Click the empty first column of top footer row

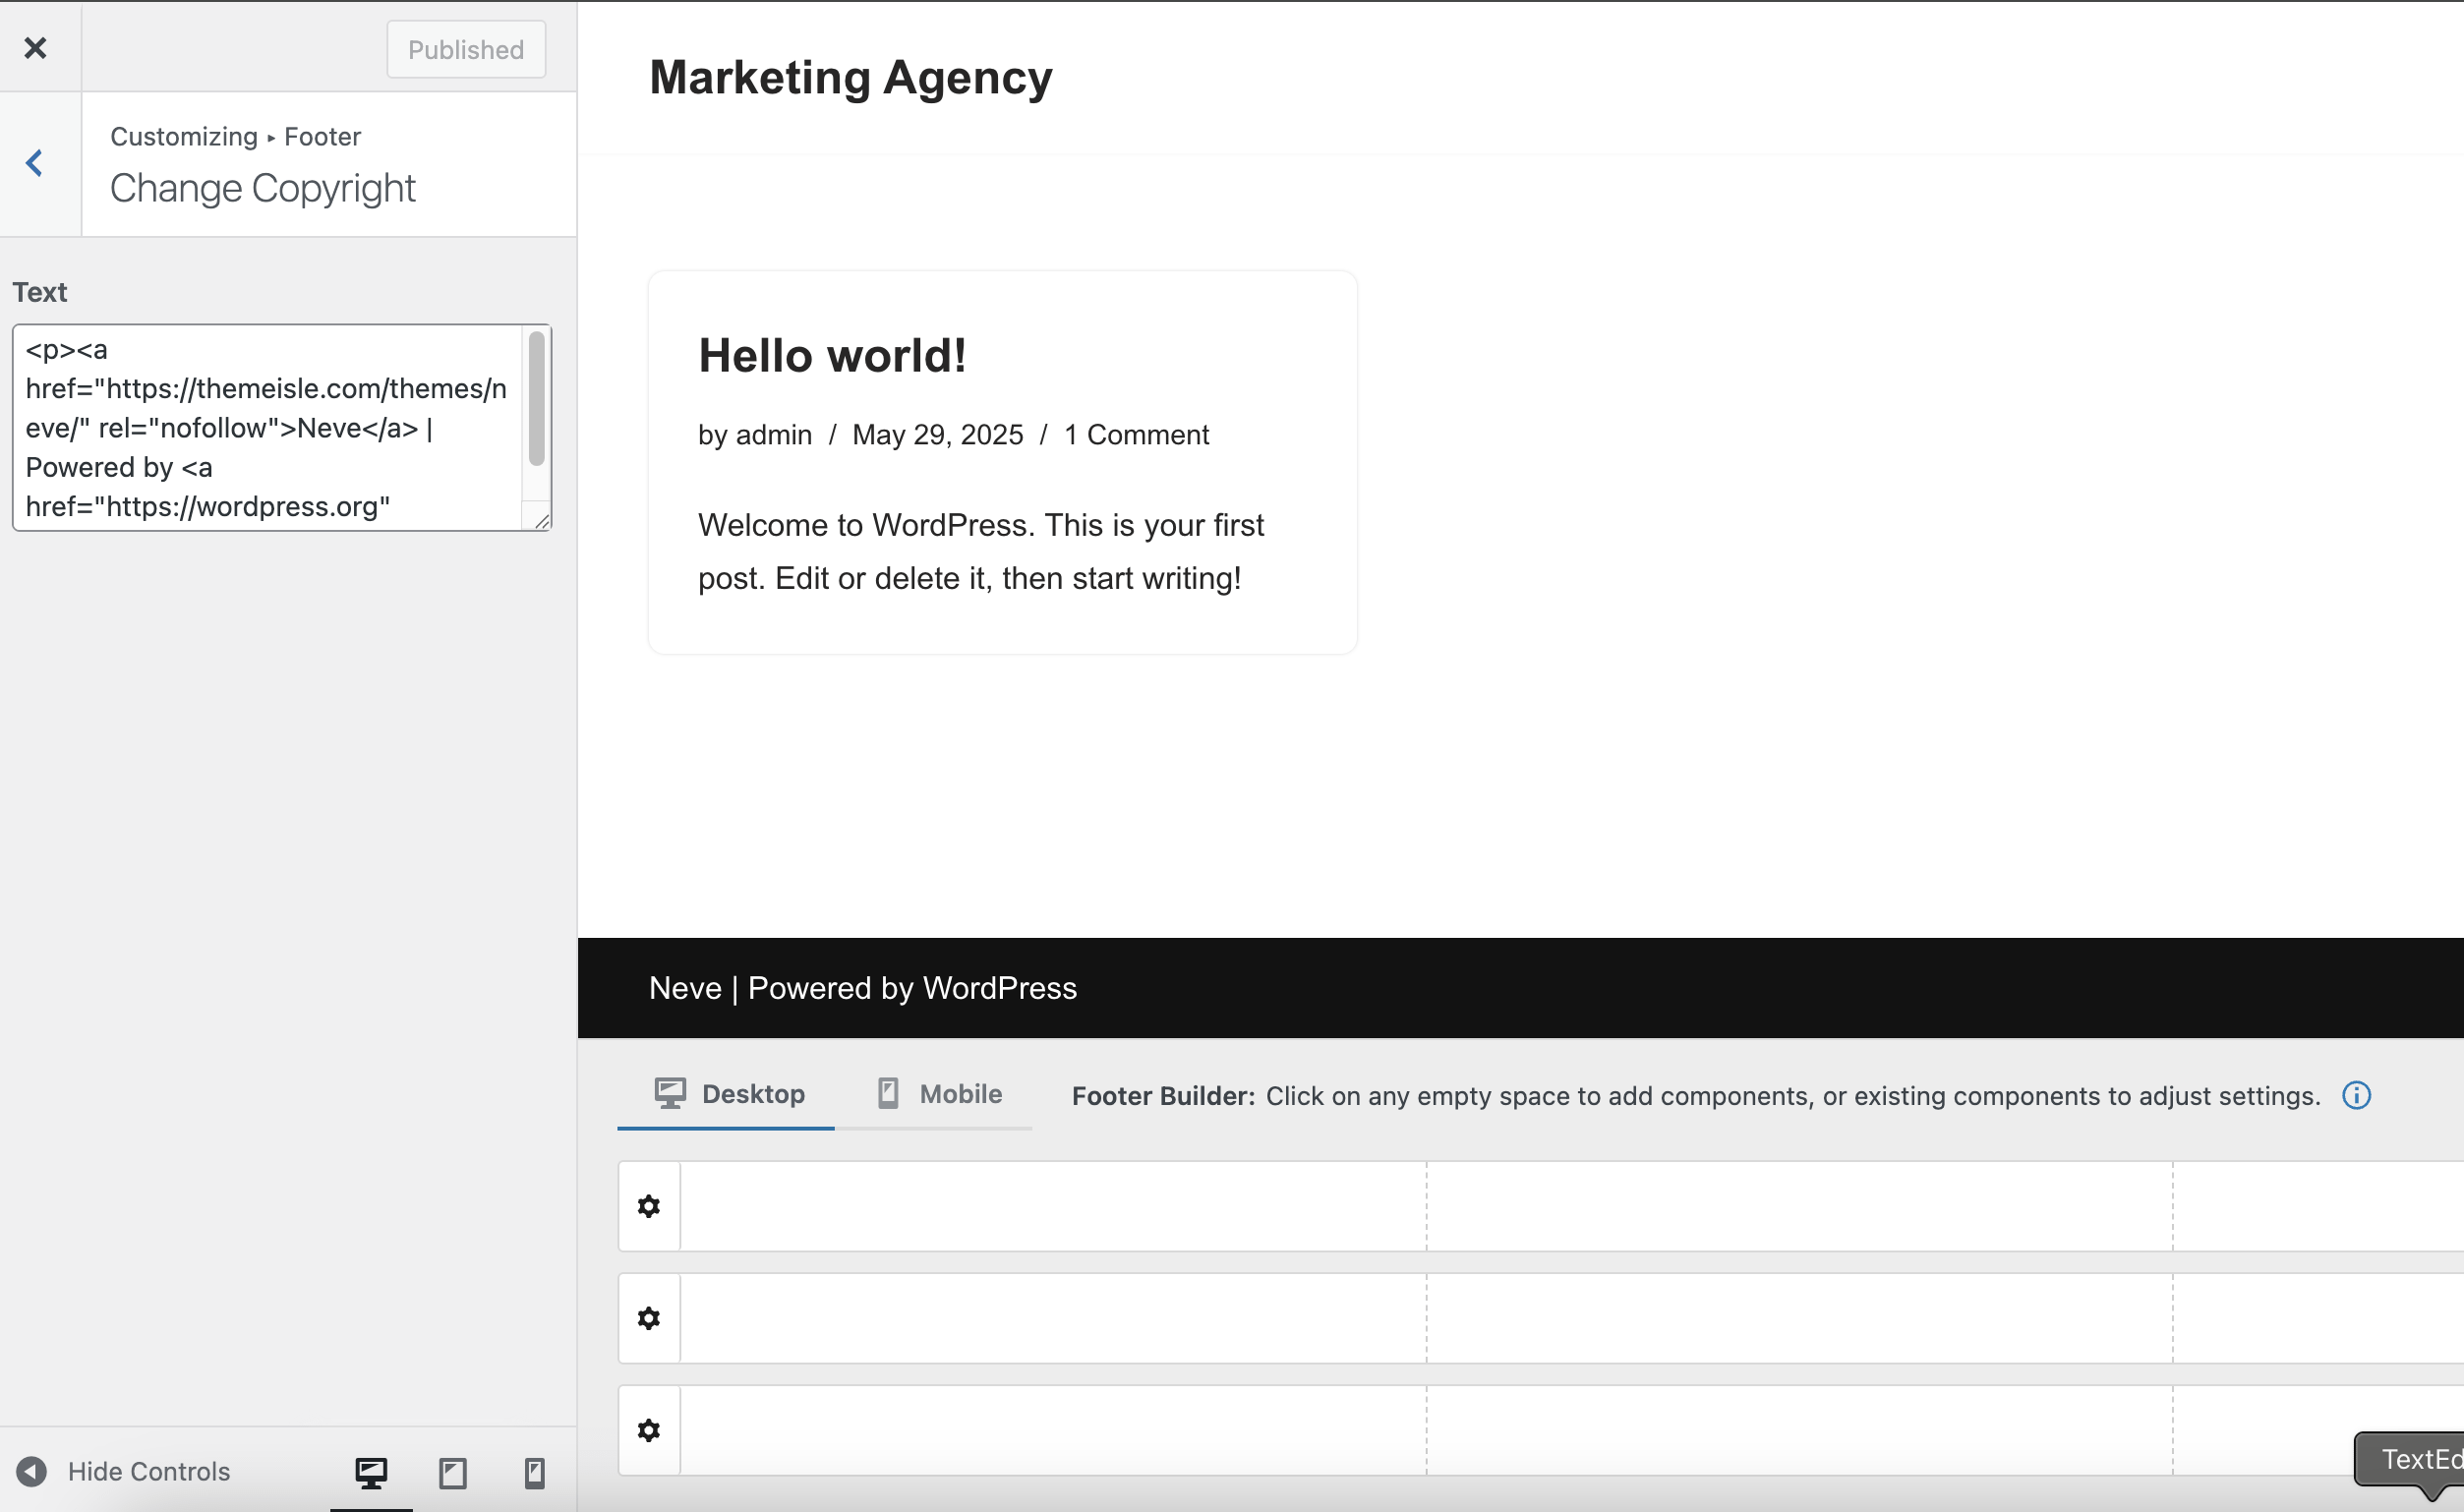(1052, 1206)
